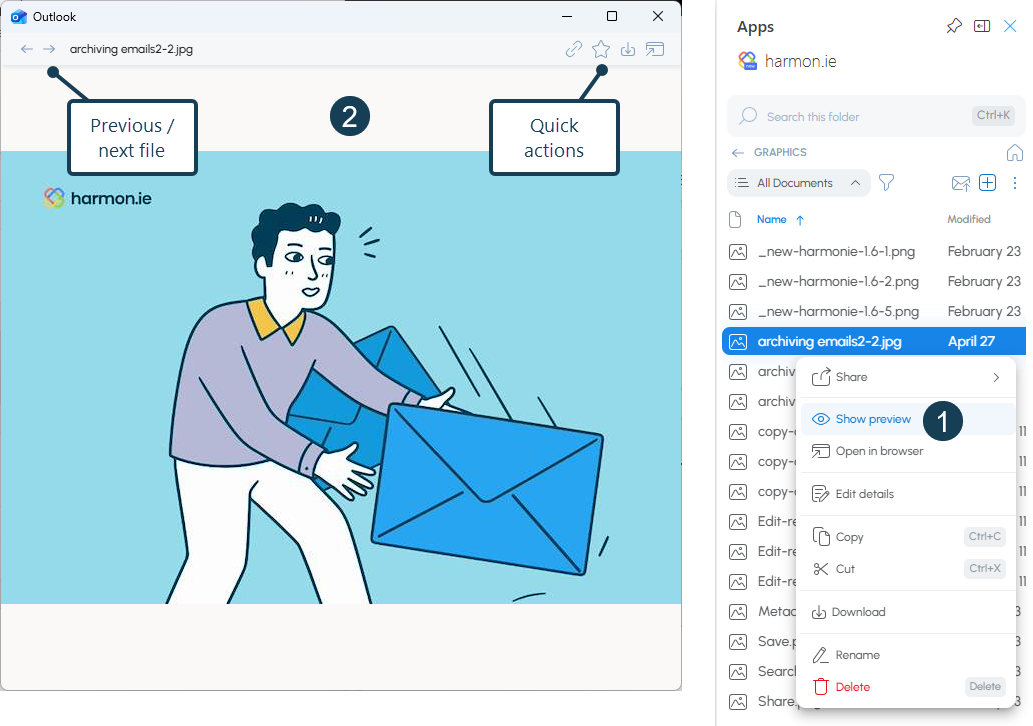
Task: Choose Delete in context menu
Action: click(907, 686)
